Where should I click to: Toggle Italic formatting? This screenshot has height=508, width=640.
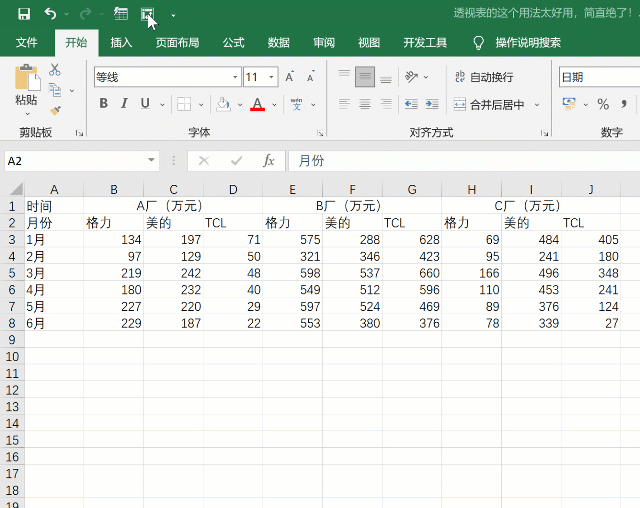124,104
